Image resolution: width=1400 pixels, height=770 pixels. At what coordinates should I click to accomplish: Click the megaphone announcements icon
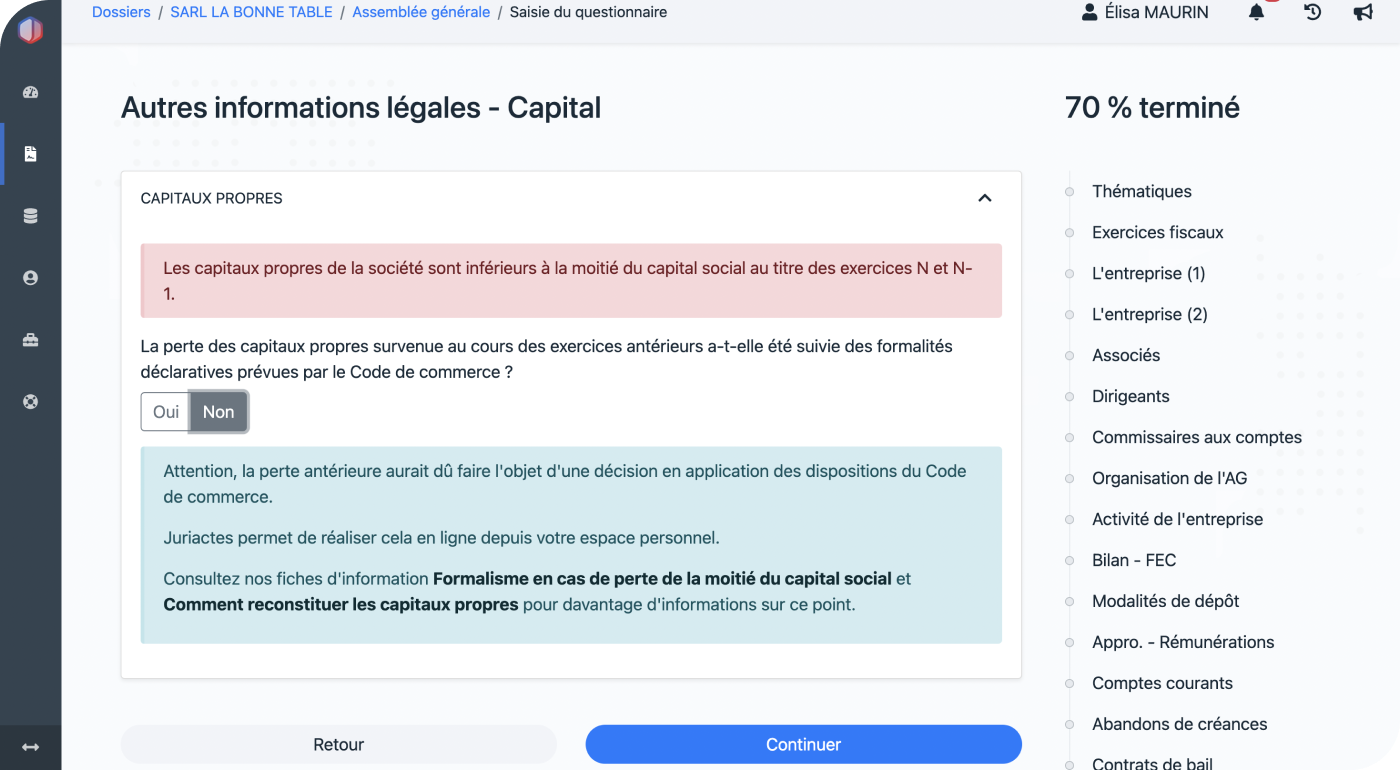pyautogui.click(x=1362, y=13)
